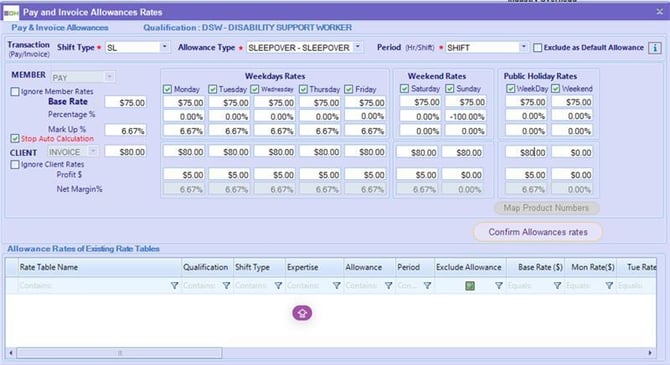Enable the Exclude as Default Allowance checkbox
670x365 pixels.
pyautogui.click(x=538, y=47)
